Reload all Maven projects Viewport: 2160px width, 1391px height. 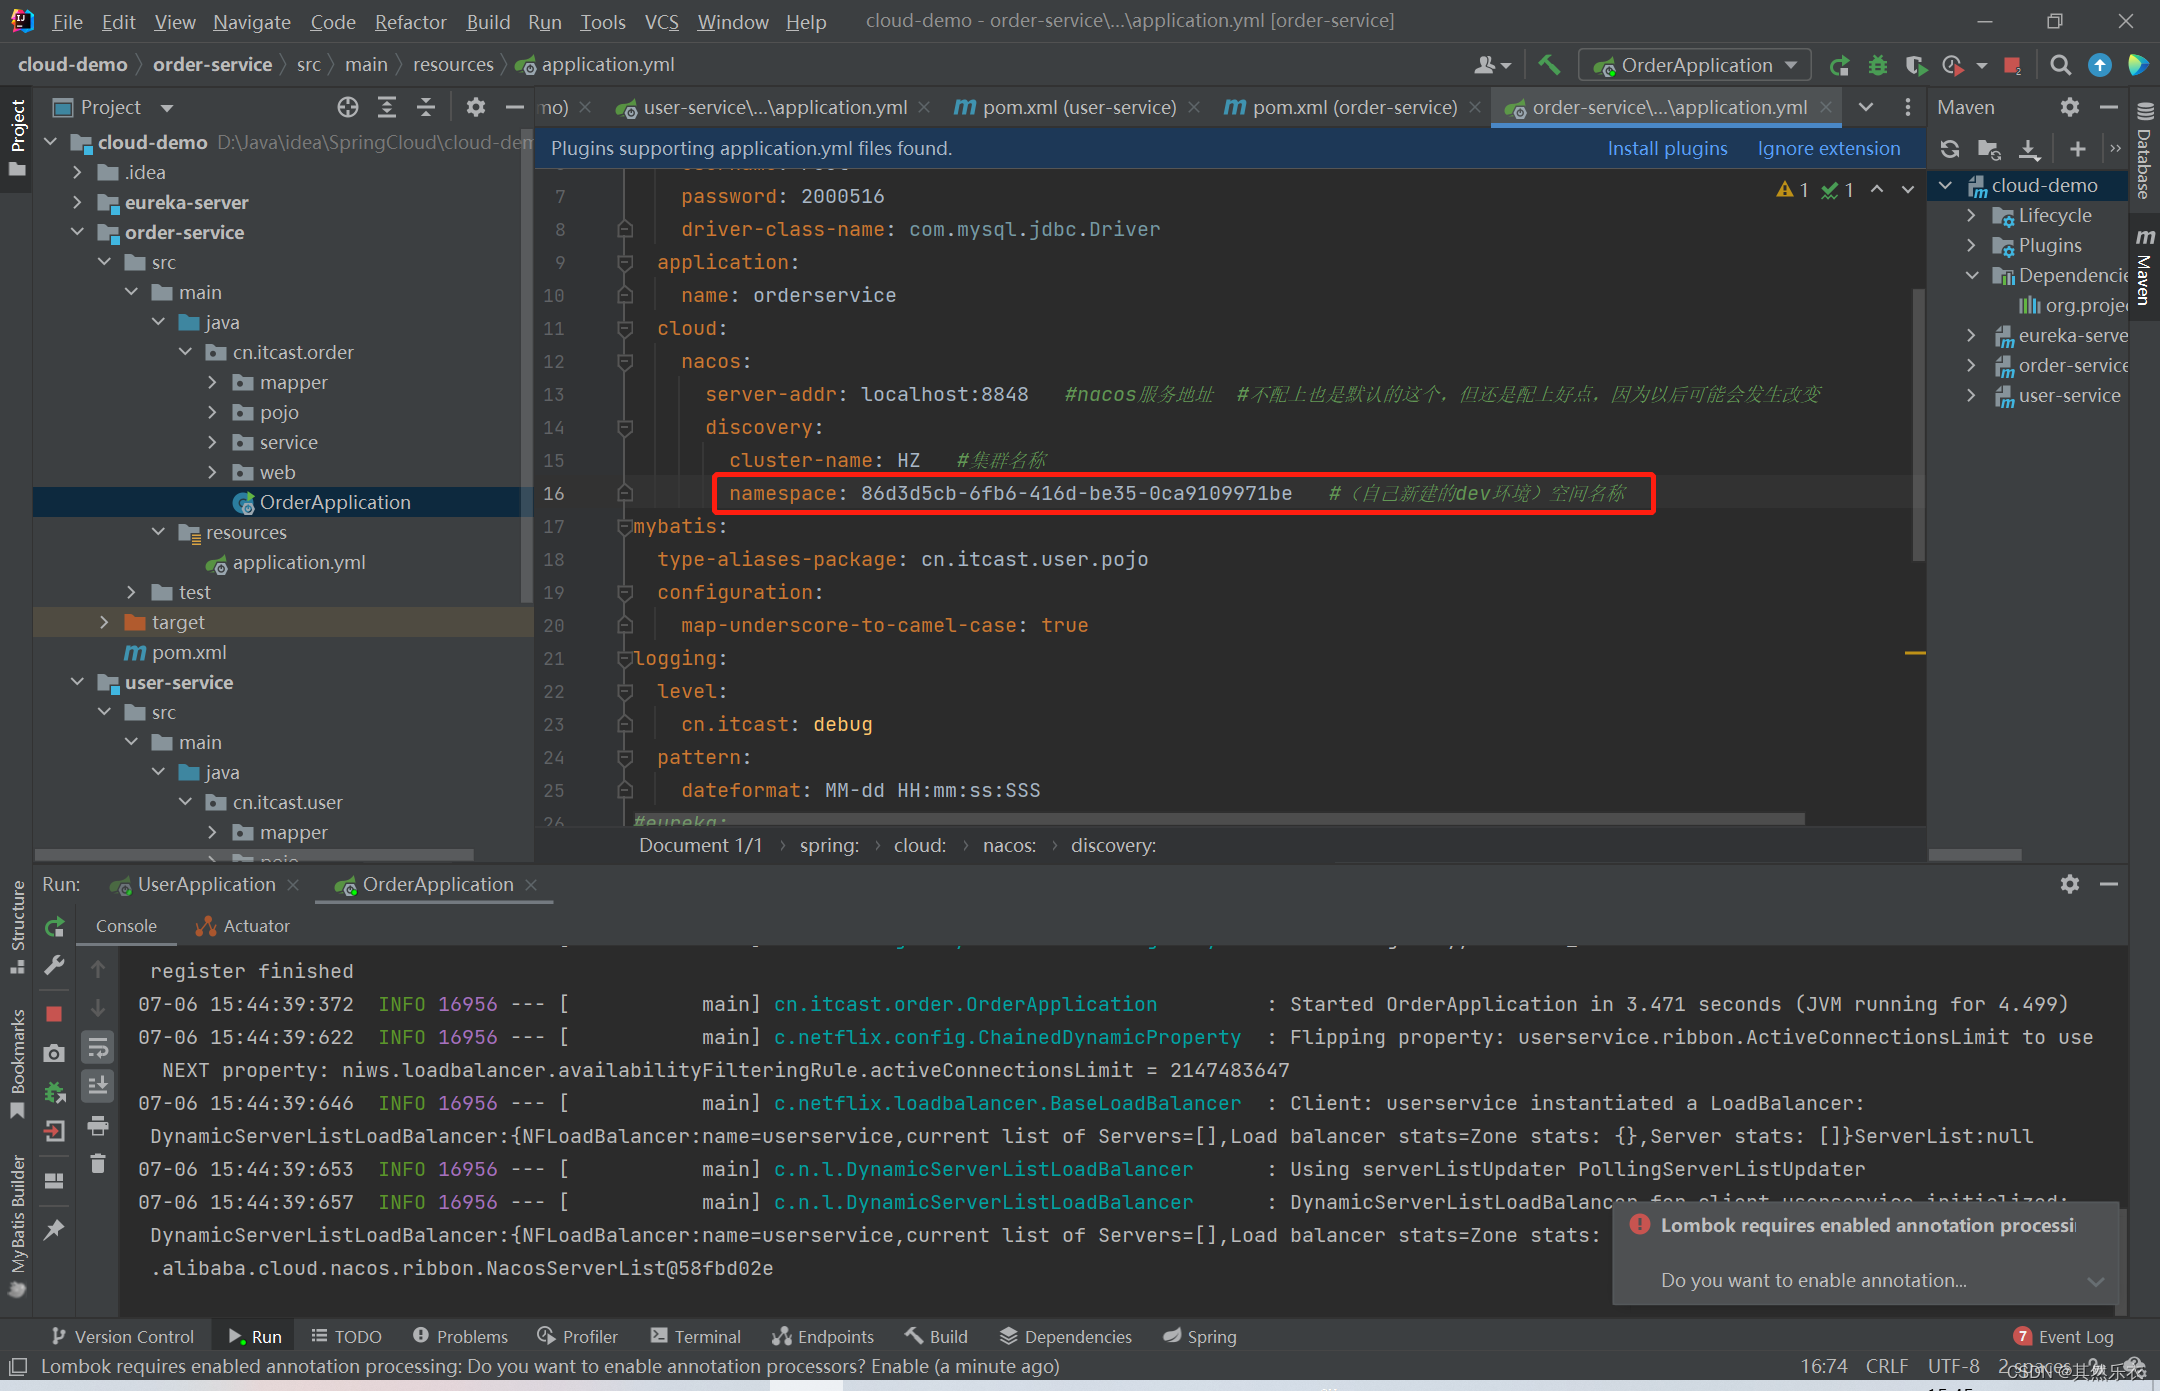(x=1950, y=149)
